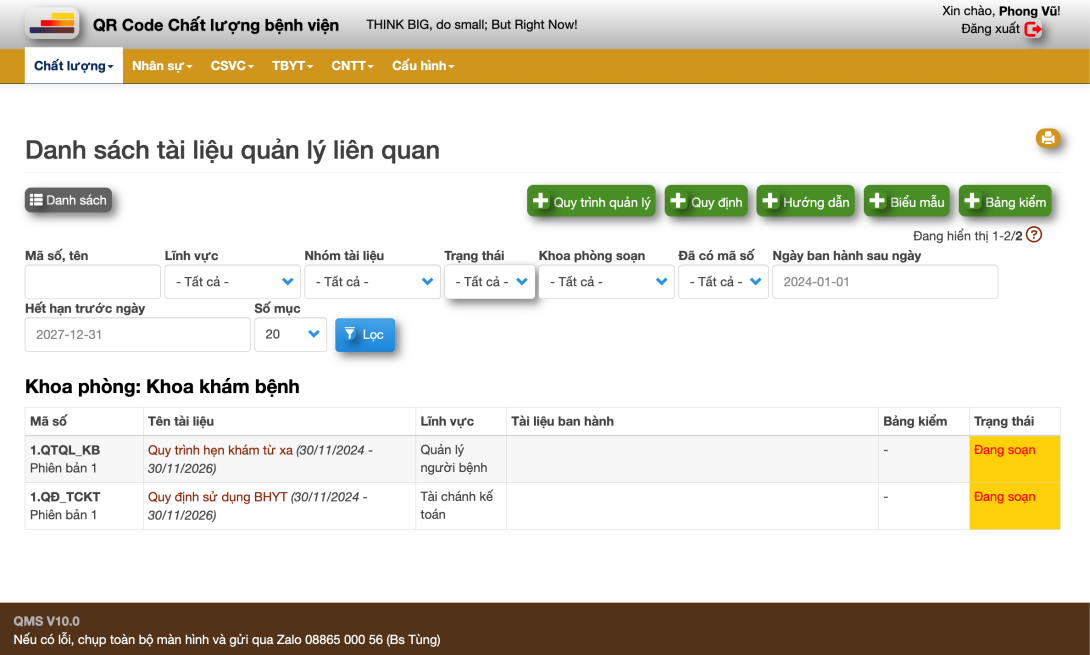The height and width of the screenshot is (655, 1090).
Task: Click the QR Code app logo
Action: [52, 24]
